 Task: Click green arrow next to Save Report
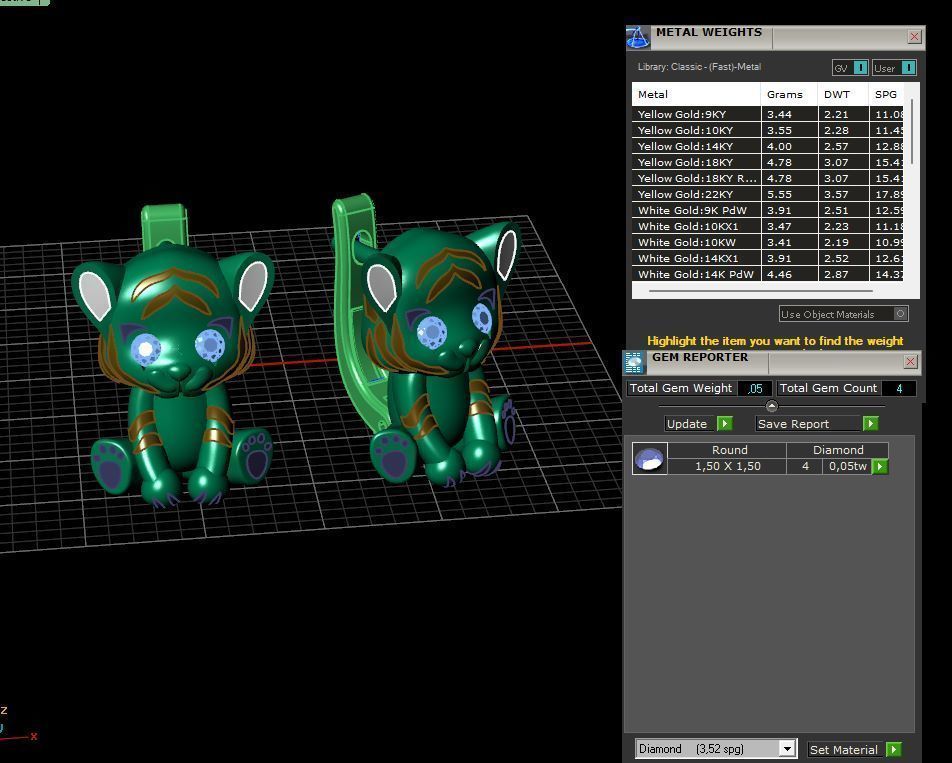tap(871, 423)
